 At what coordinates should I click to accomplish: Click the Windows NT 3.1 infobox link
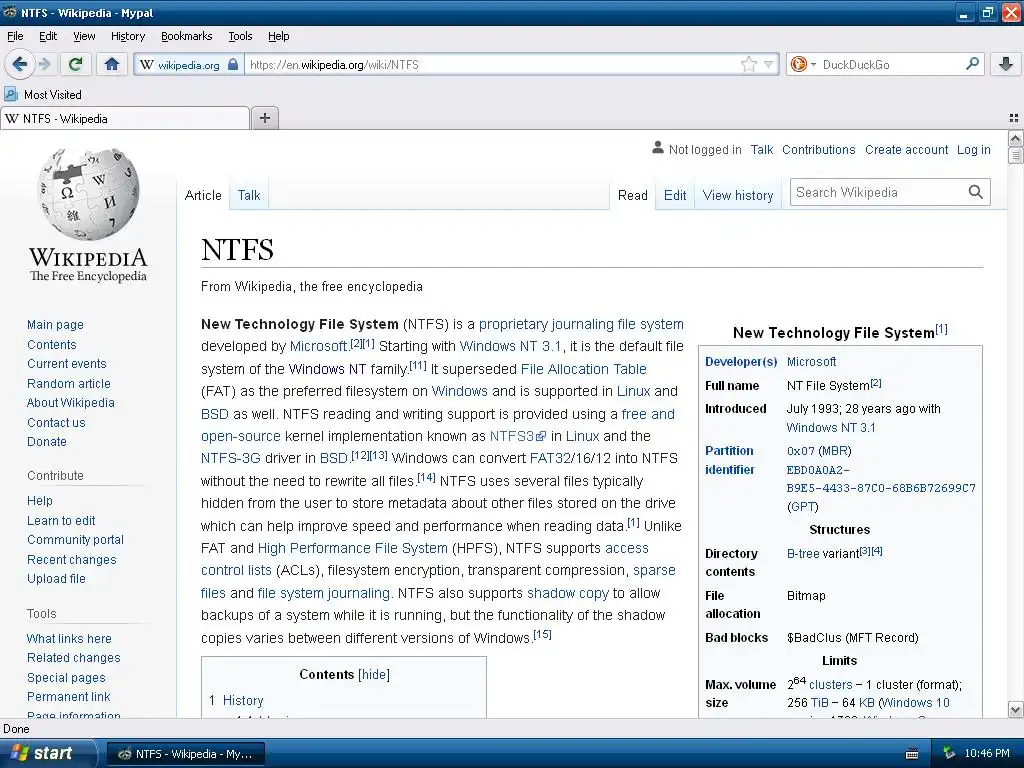tap(831, 428)
